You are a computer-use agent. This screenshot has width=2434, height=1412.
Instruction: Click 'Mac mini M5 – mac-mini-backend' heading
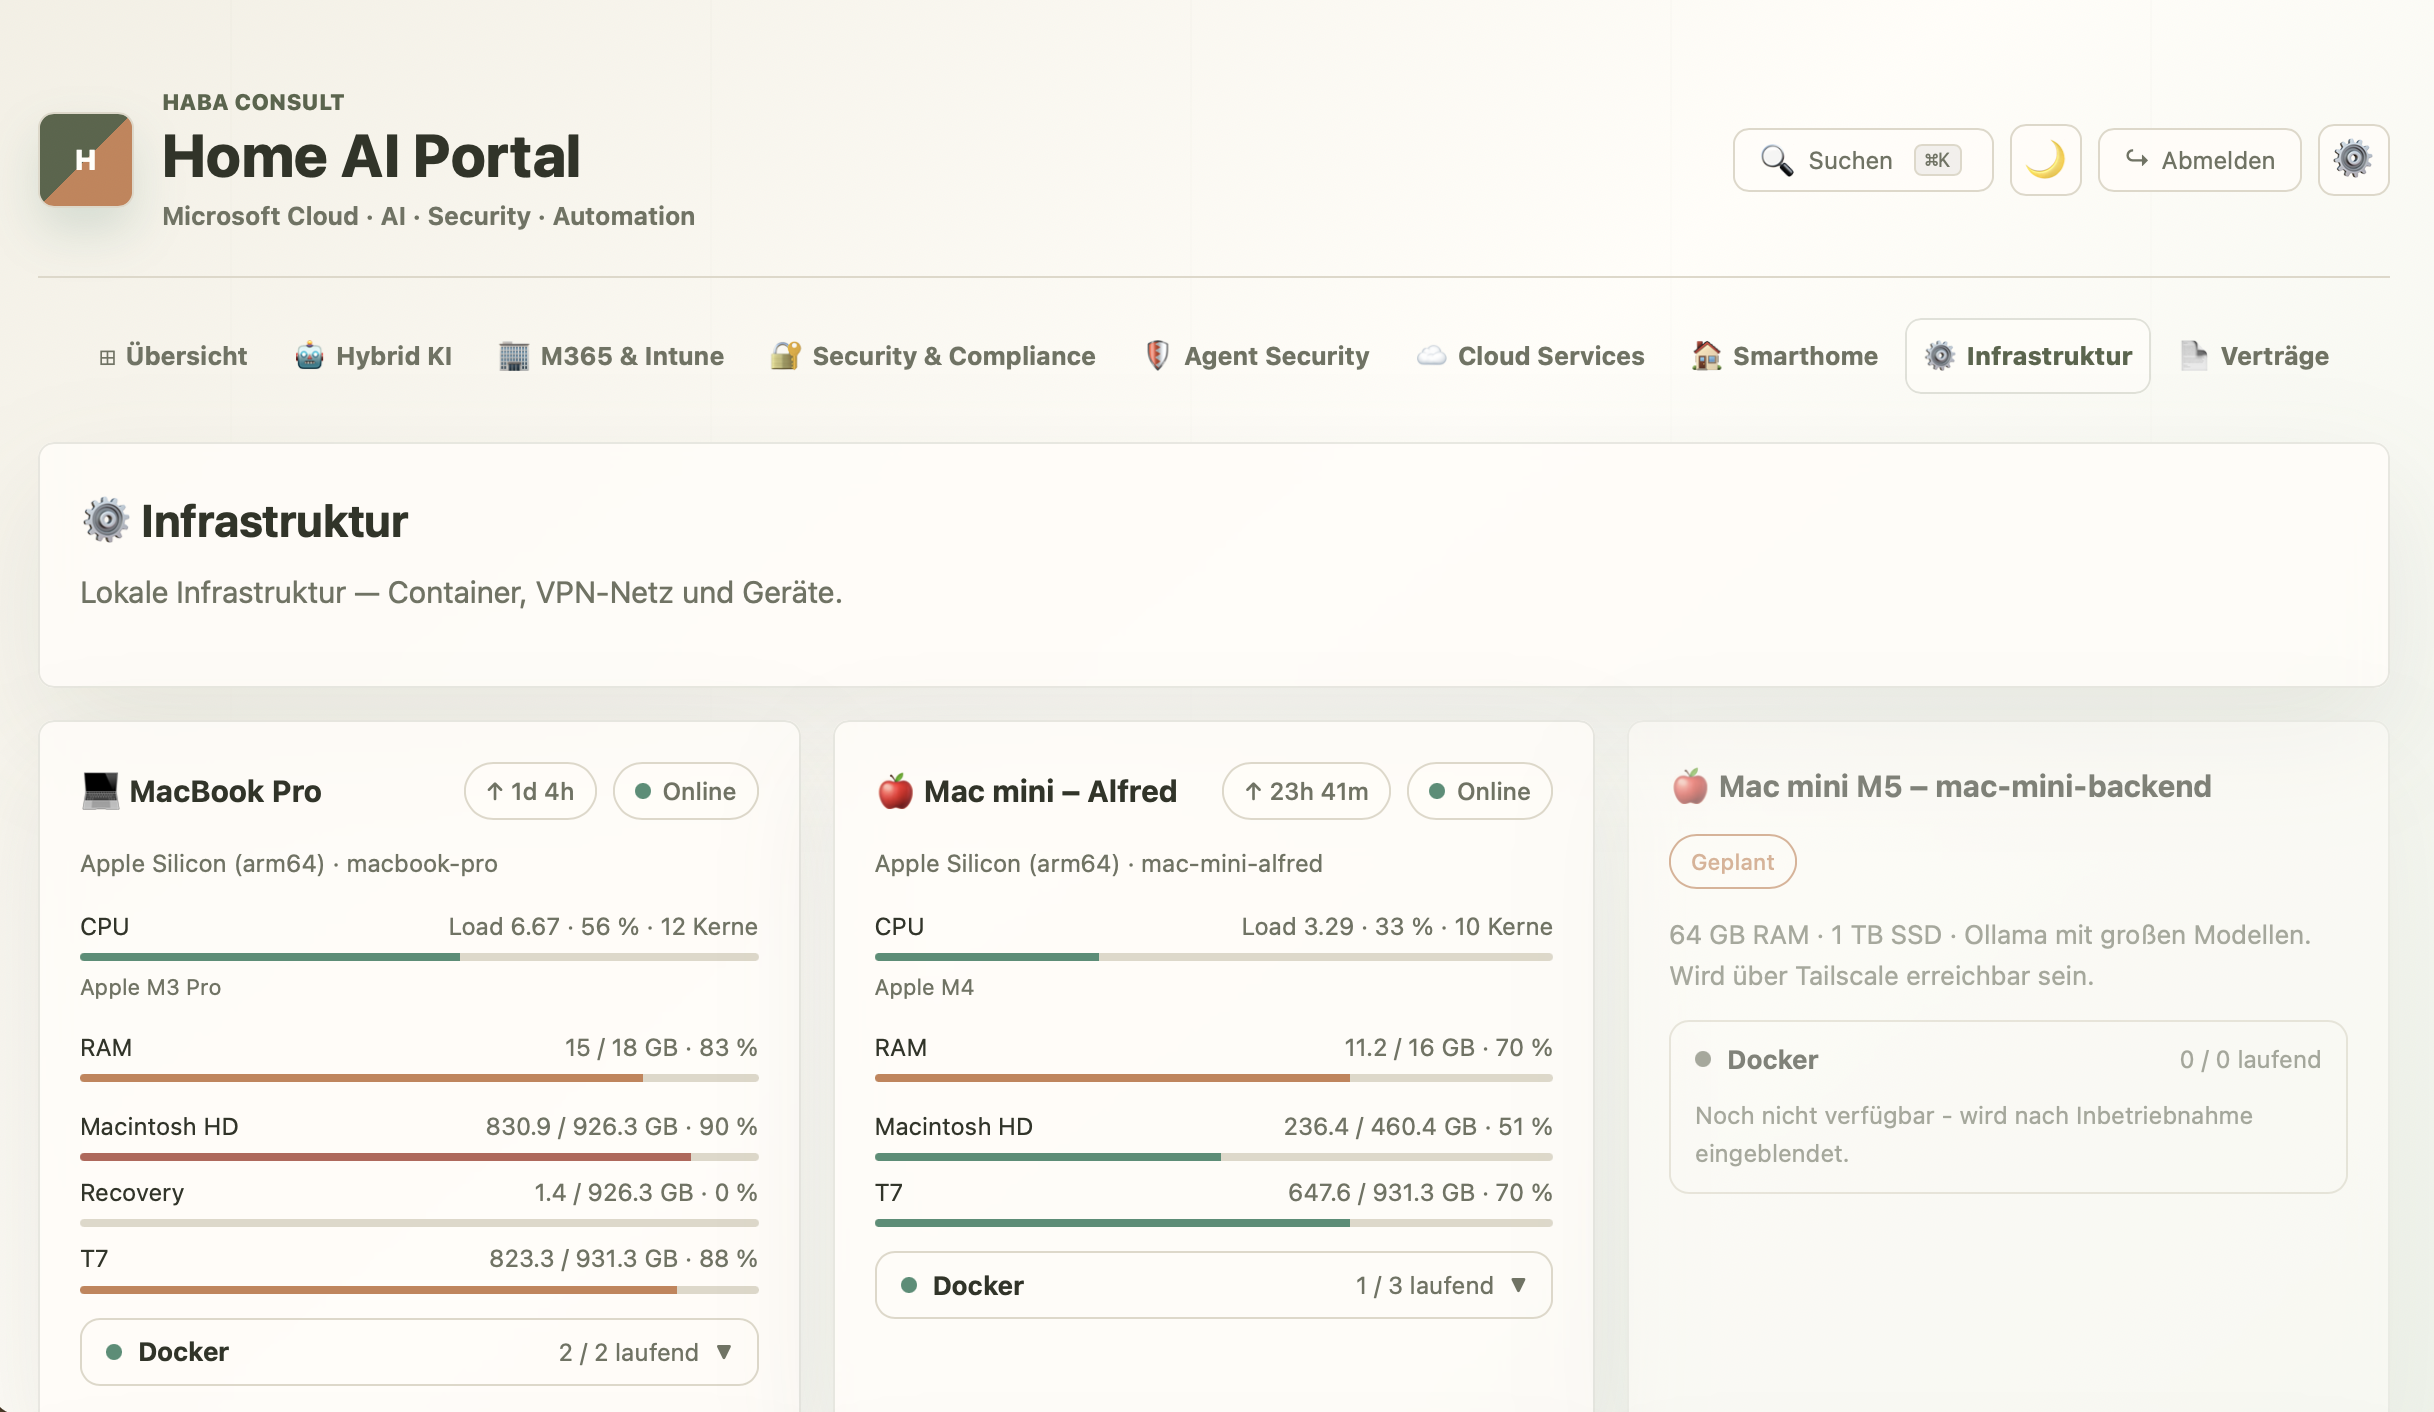1965,787
